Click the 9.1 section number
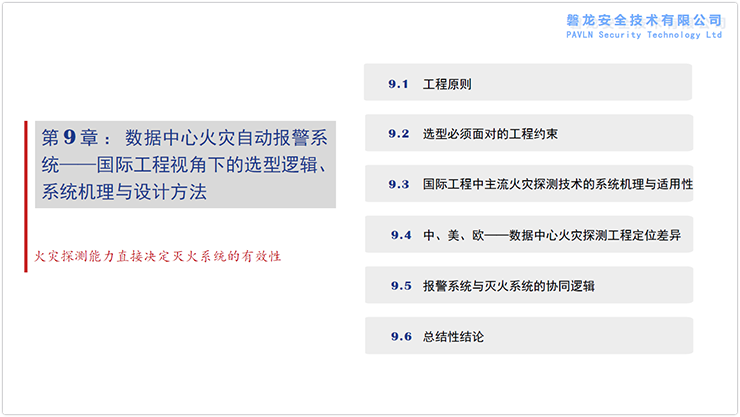The height and width of the screenshot is (417, 740). (399, 84)
